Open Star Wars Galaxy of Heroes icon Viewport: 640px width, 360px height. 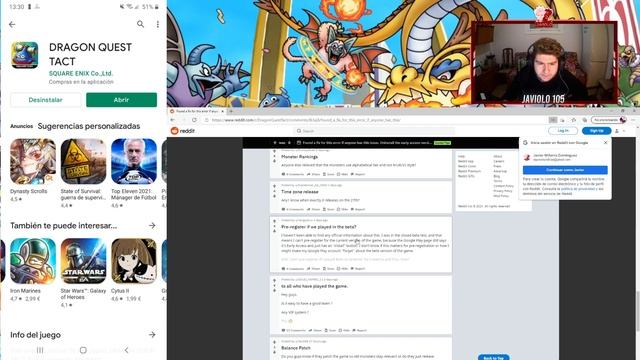pos(83,261)
